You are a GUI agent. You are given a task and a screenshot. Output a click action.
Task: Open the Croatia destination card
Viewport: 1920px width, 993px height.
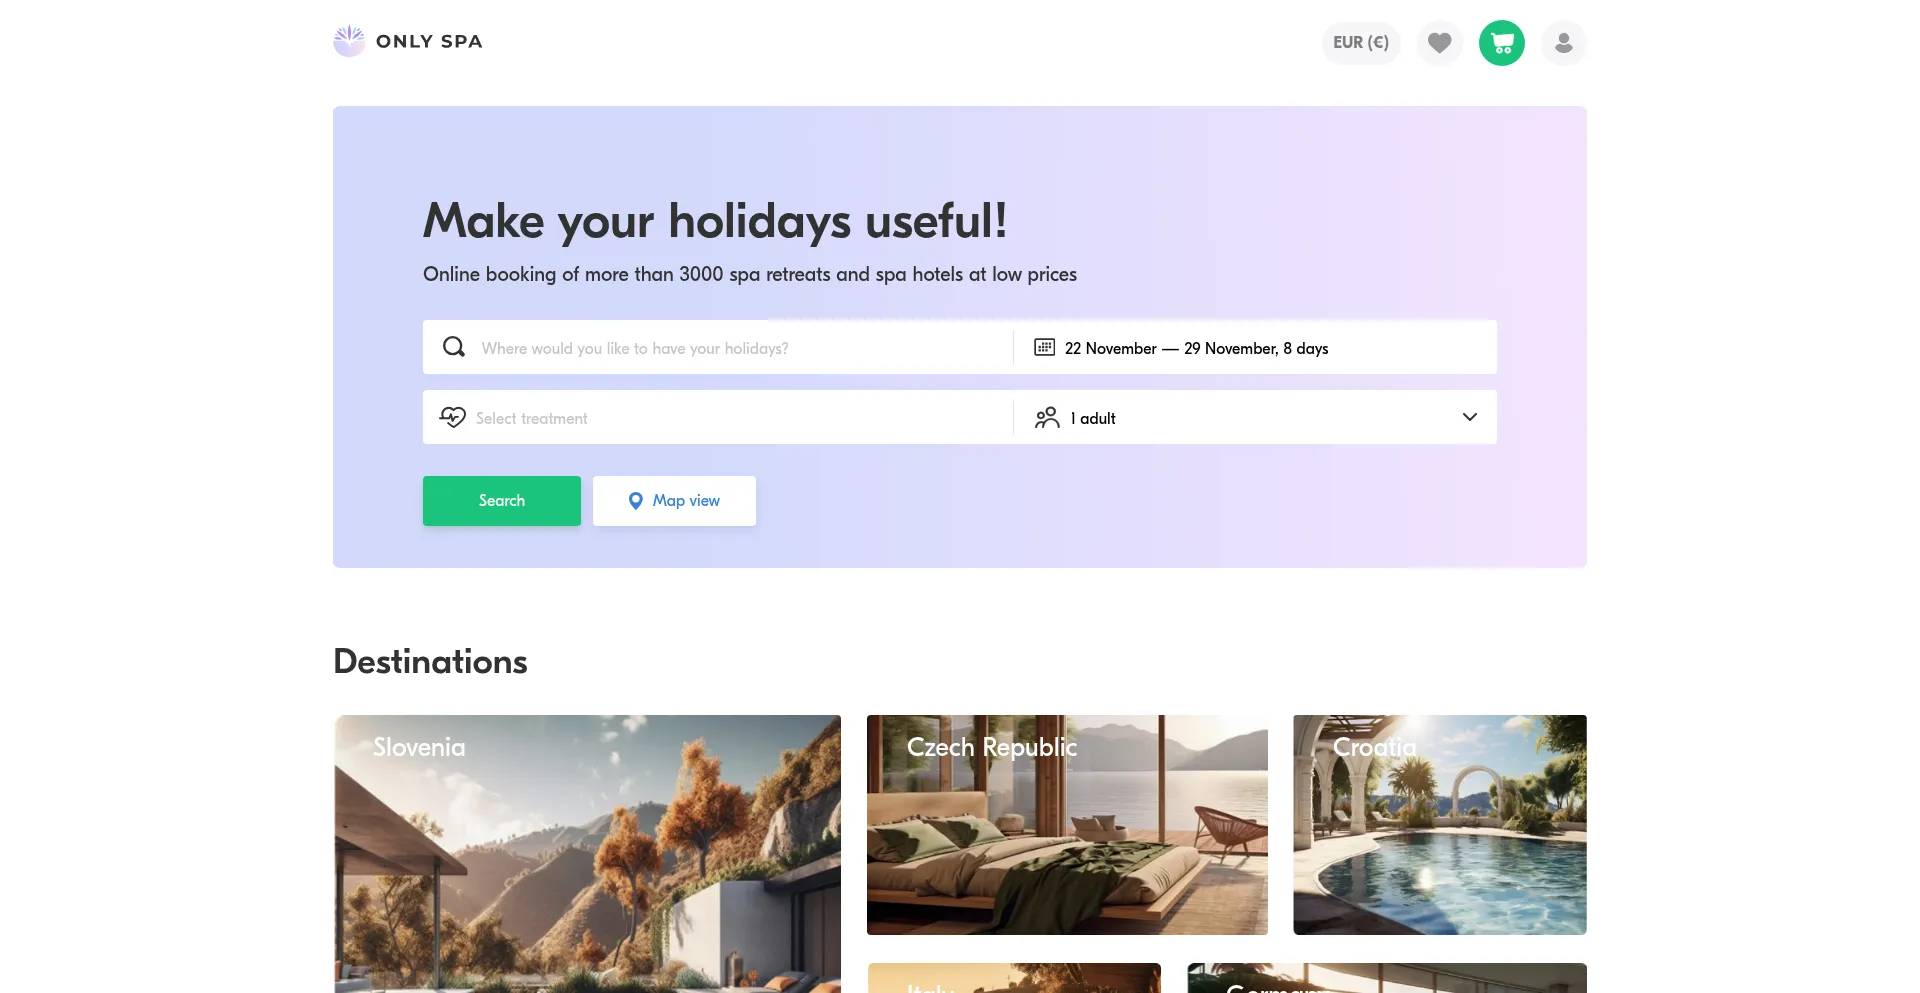click(1440, 825)
